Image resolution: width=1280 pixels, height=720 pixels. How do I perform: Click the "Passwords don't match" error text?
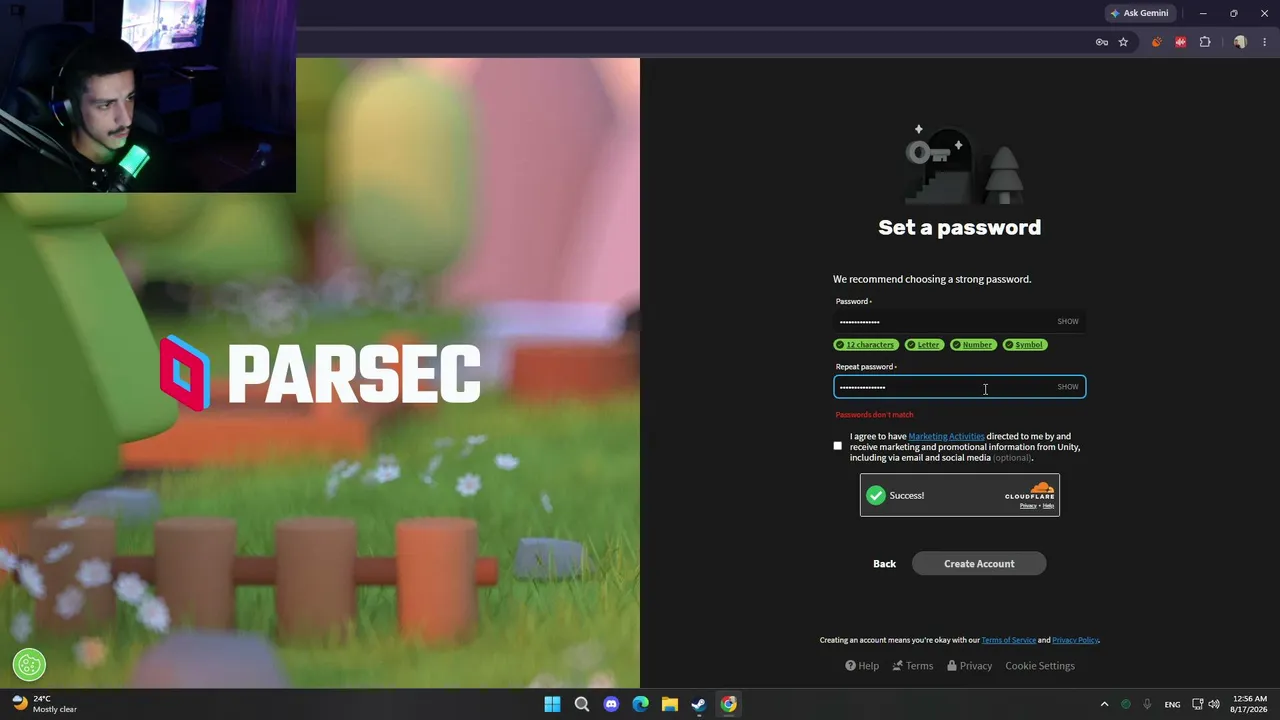(x=874, y=415)
